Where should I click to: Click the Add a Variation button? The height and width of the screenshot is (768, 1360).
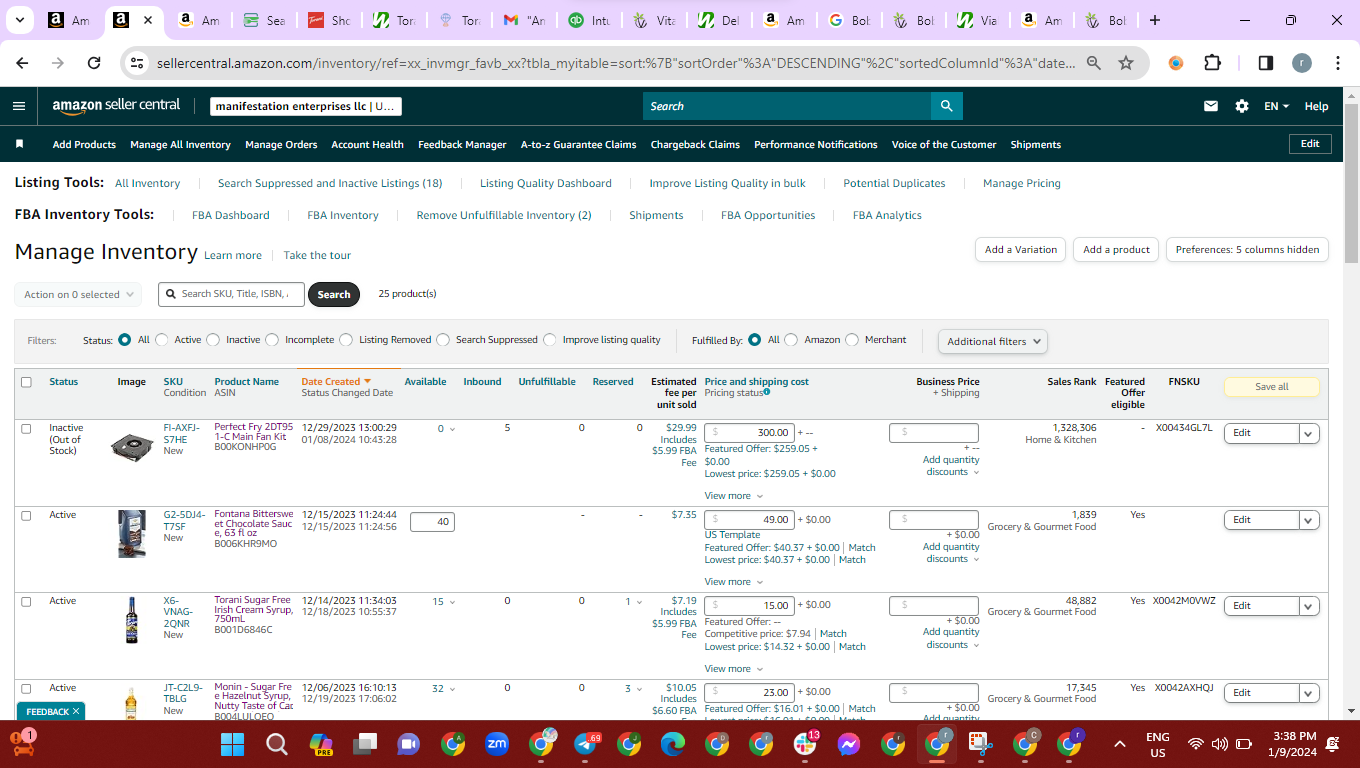(x=1020, y=250)
